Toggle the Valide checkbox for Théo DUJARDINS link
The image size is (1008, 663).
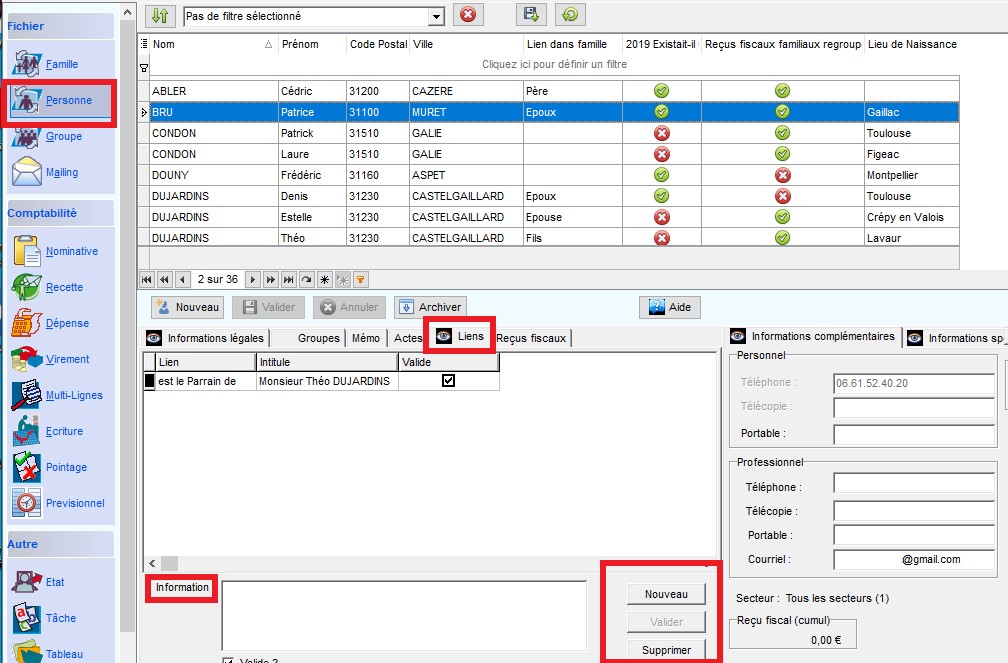pyautogui.click(x=448, y=381)
